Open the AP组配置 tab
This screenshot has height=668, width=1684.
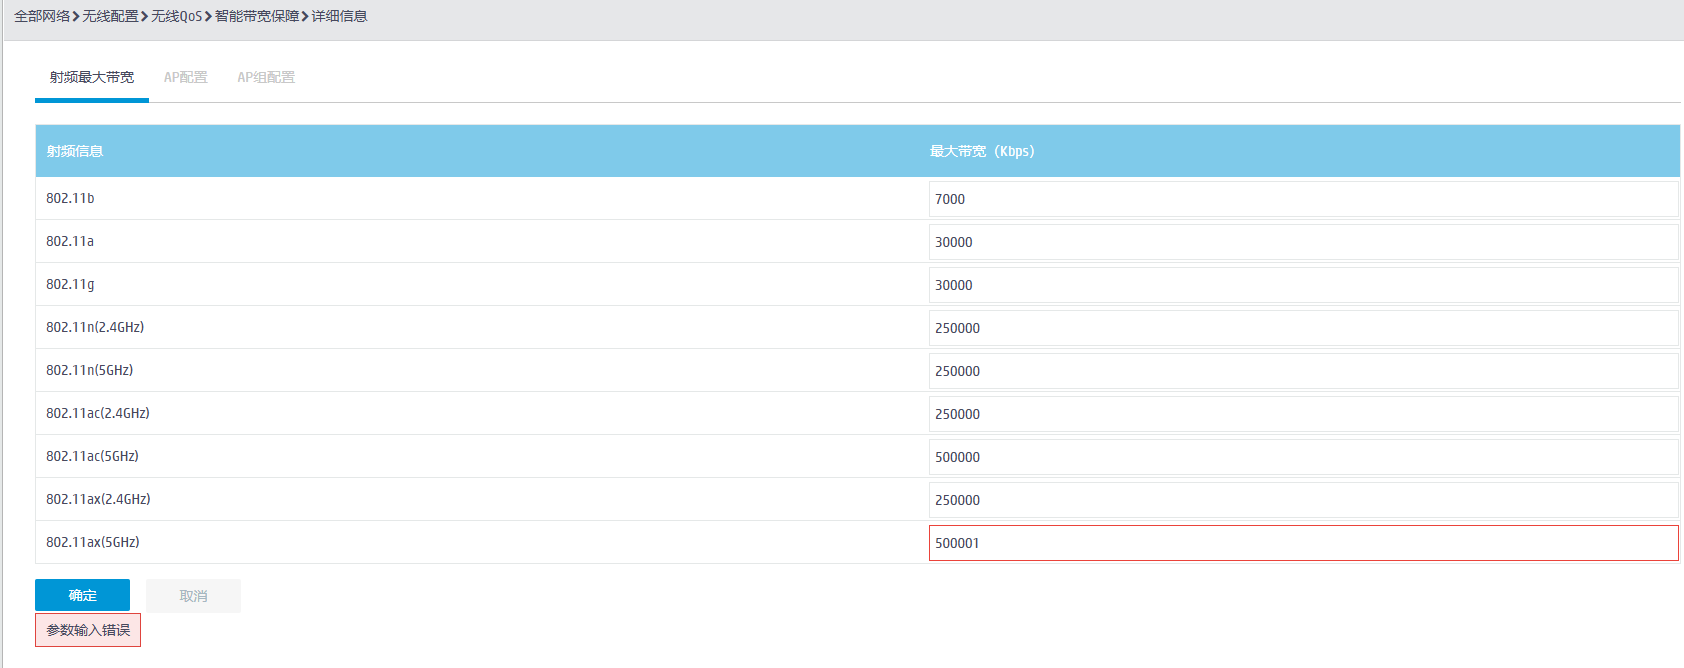[x=266, y=77]
